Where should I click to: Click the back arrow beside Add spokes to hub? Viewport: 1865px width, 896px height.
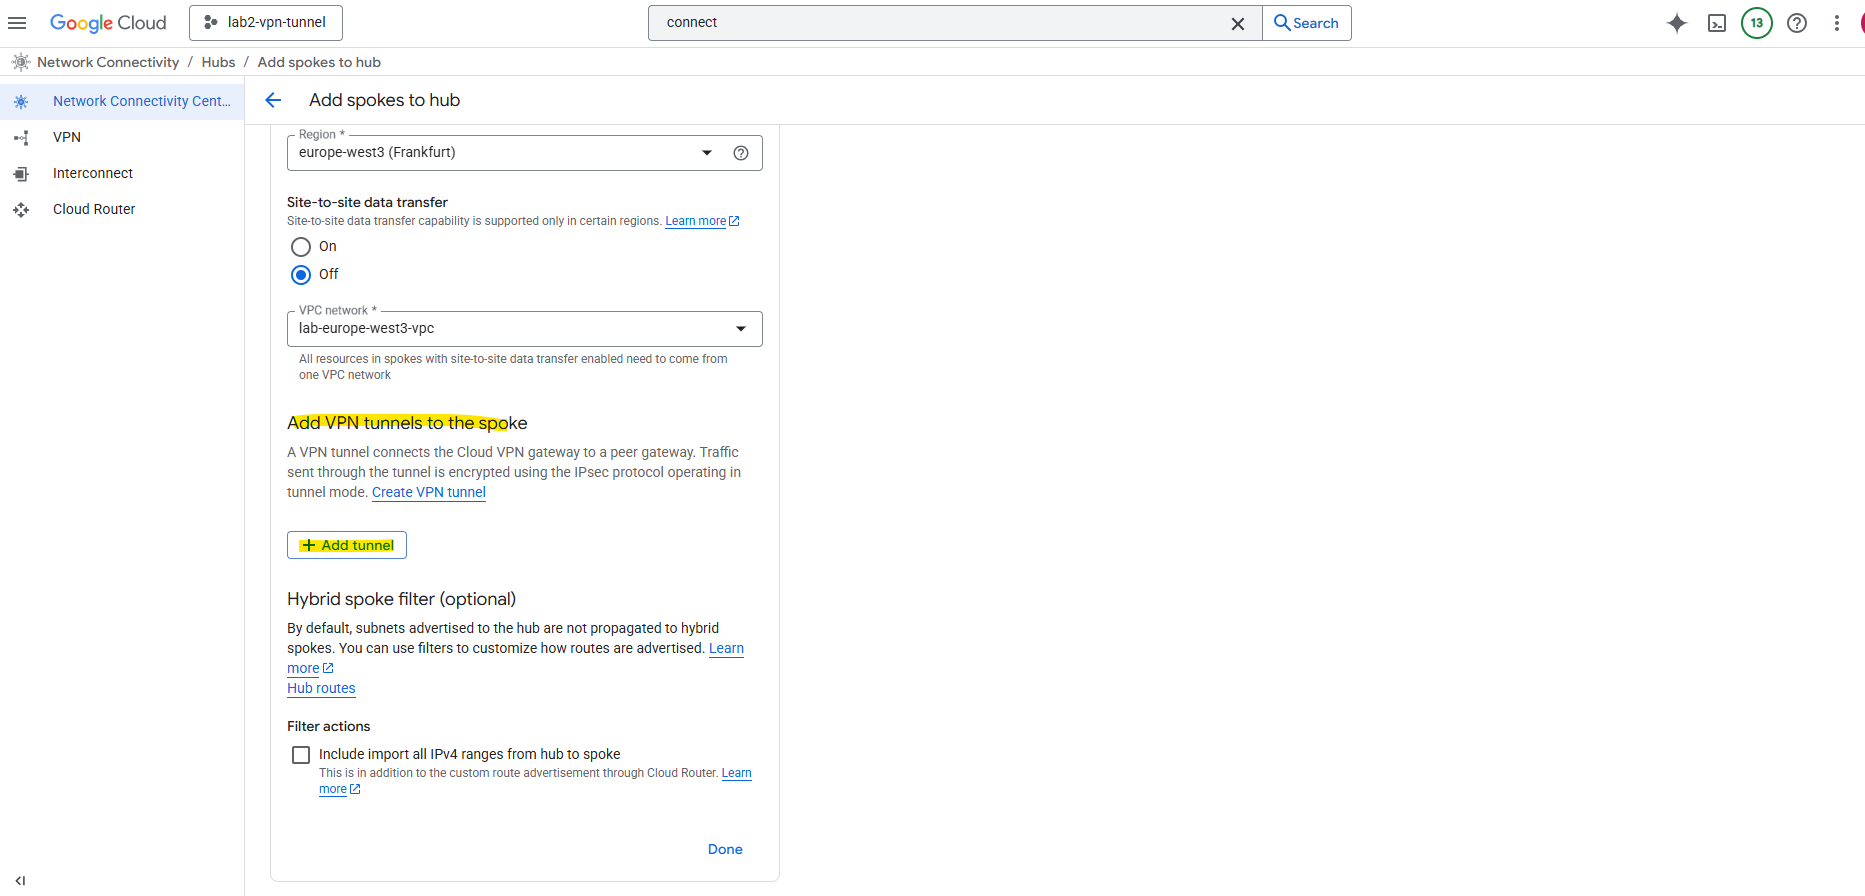click(273, 100)
